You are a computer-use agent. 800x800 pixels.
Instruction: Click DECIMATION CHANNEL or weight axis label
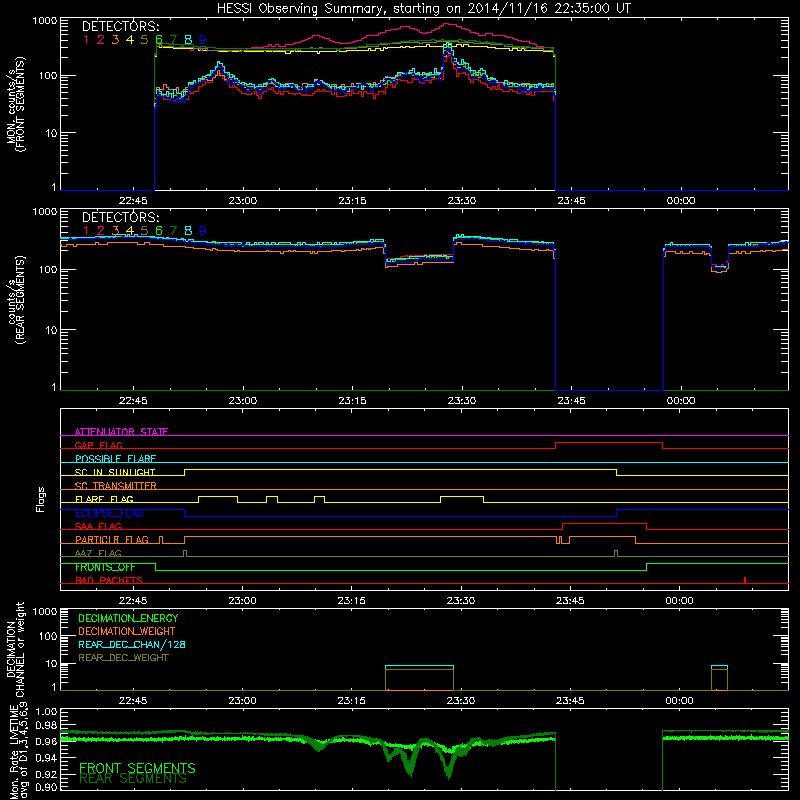tap(15, 649)
